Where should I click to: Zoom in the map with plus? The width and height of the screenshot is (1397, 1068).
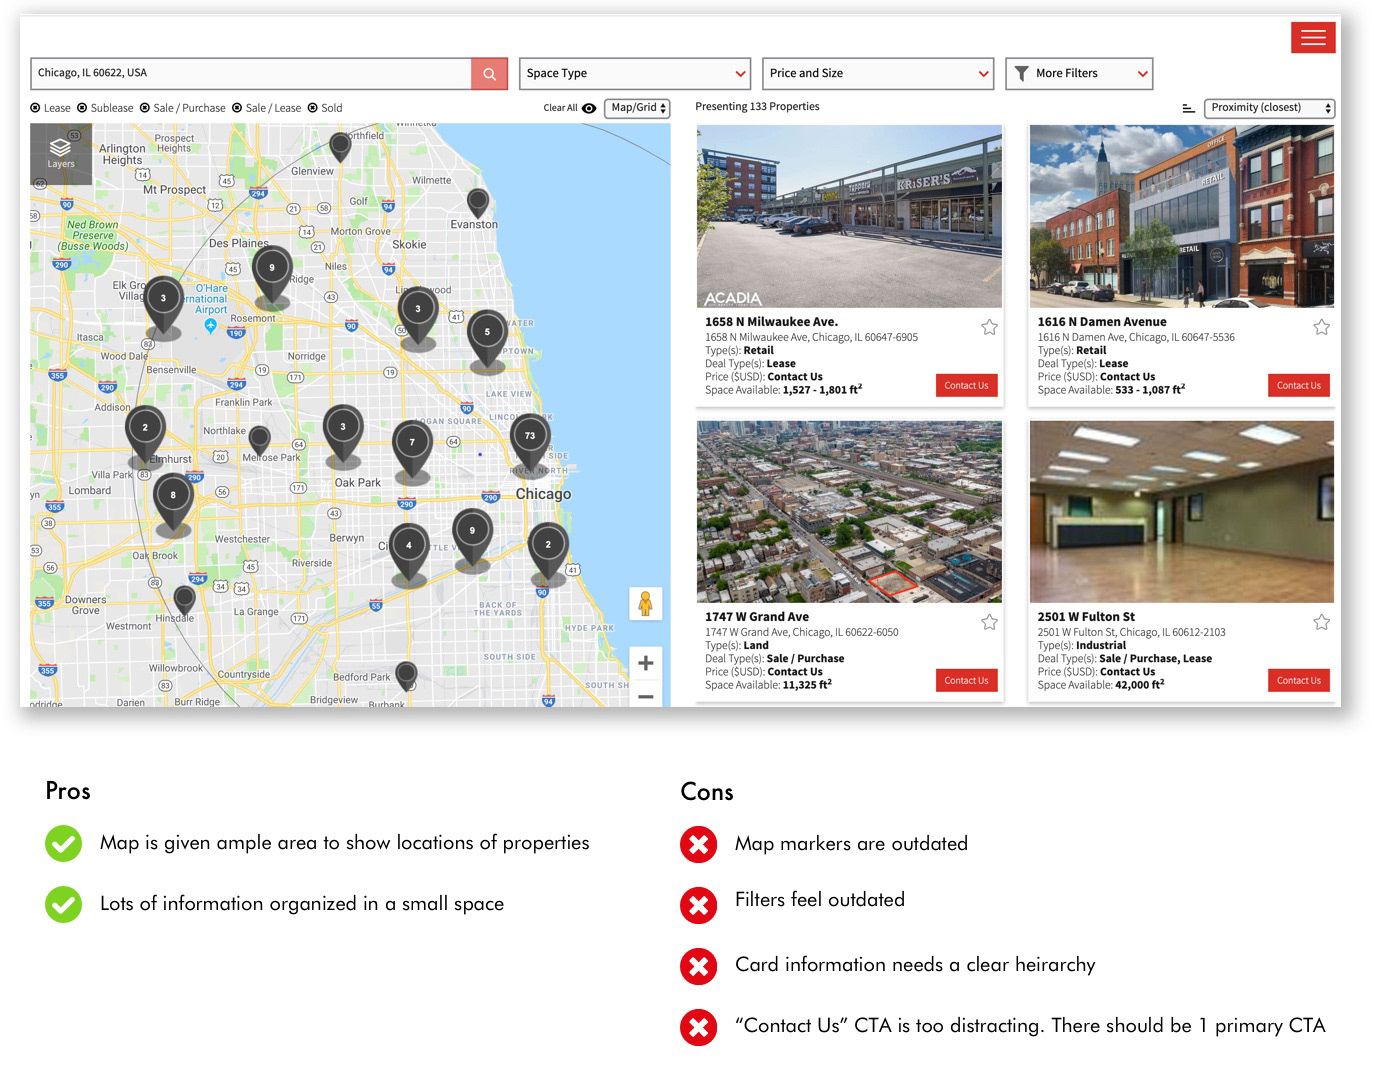pos(646,662)
